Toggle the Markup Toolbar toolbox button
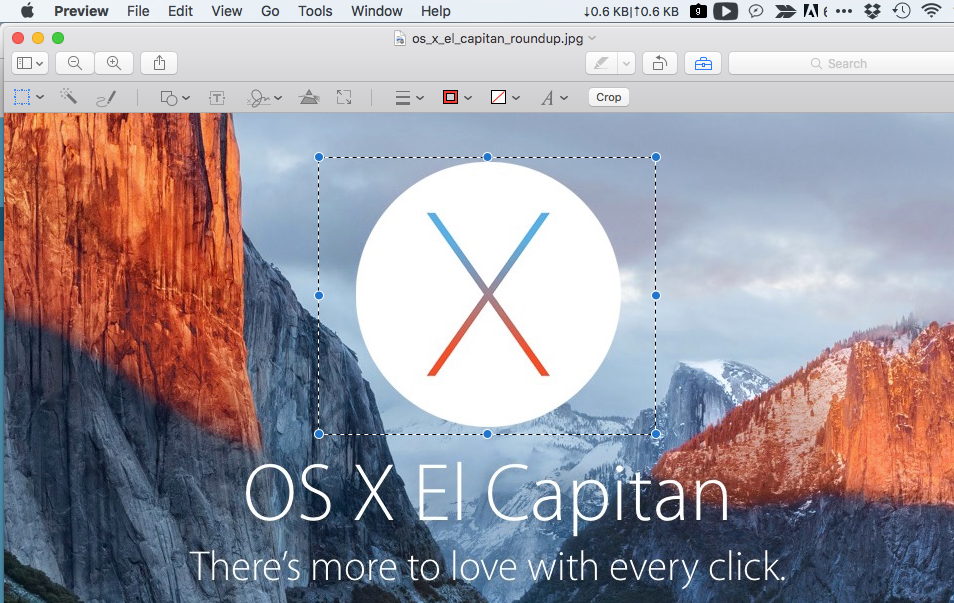Screen dimensions: 954x603 (x=703, y=63)
